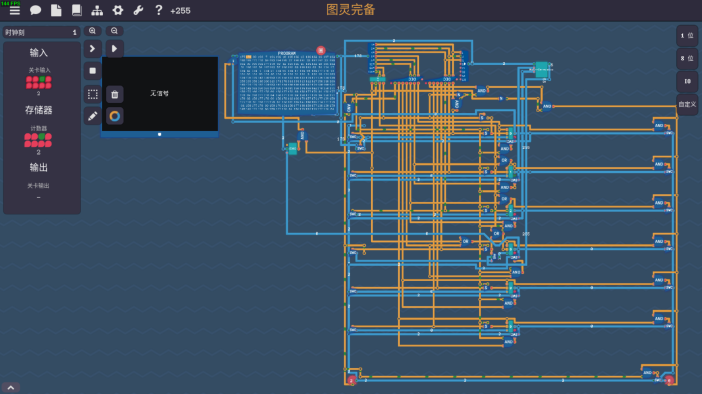The height and width of the screenshot is (394, 702).
Task: Click the 关卡输入 level input bit indicator
Action: click(x=39, y=82)
